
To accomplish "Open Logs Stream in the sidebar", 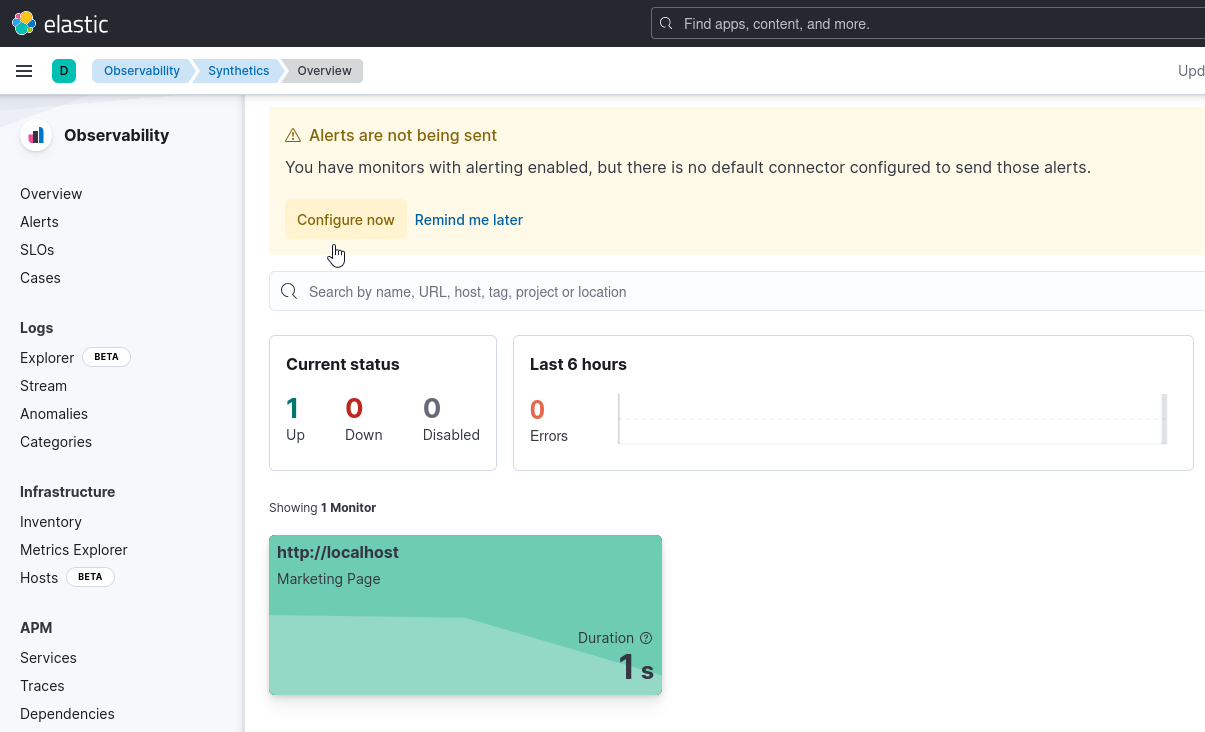I will pos(43,386).
